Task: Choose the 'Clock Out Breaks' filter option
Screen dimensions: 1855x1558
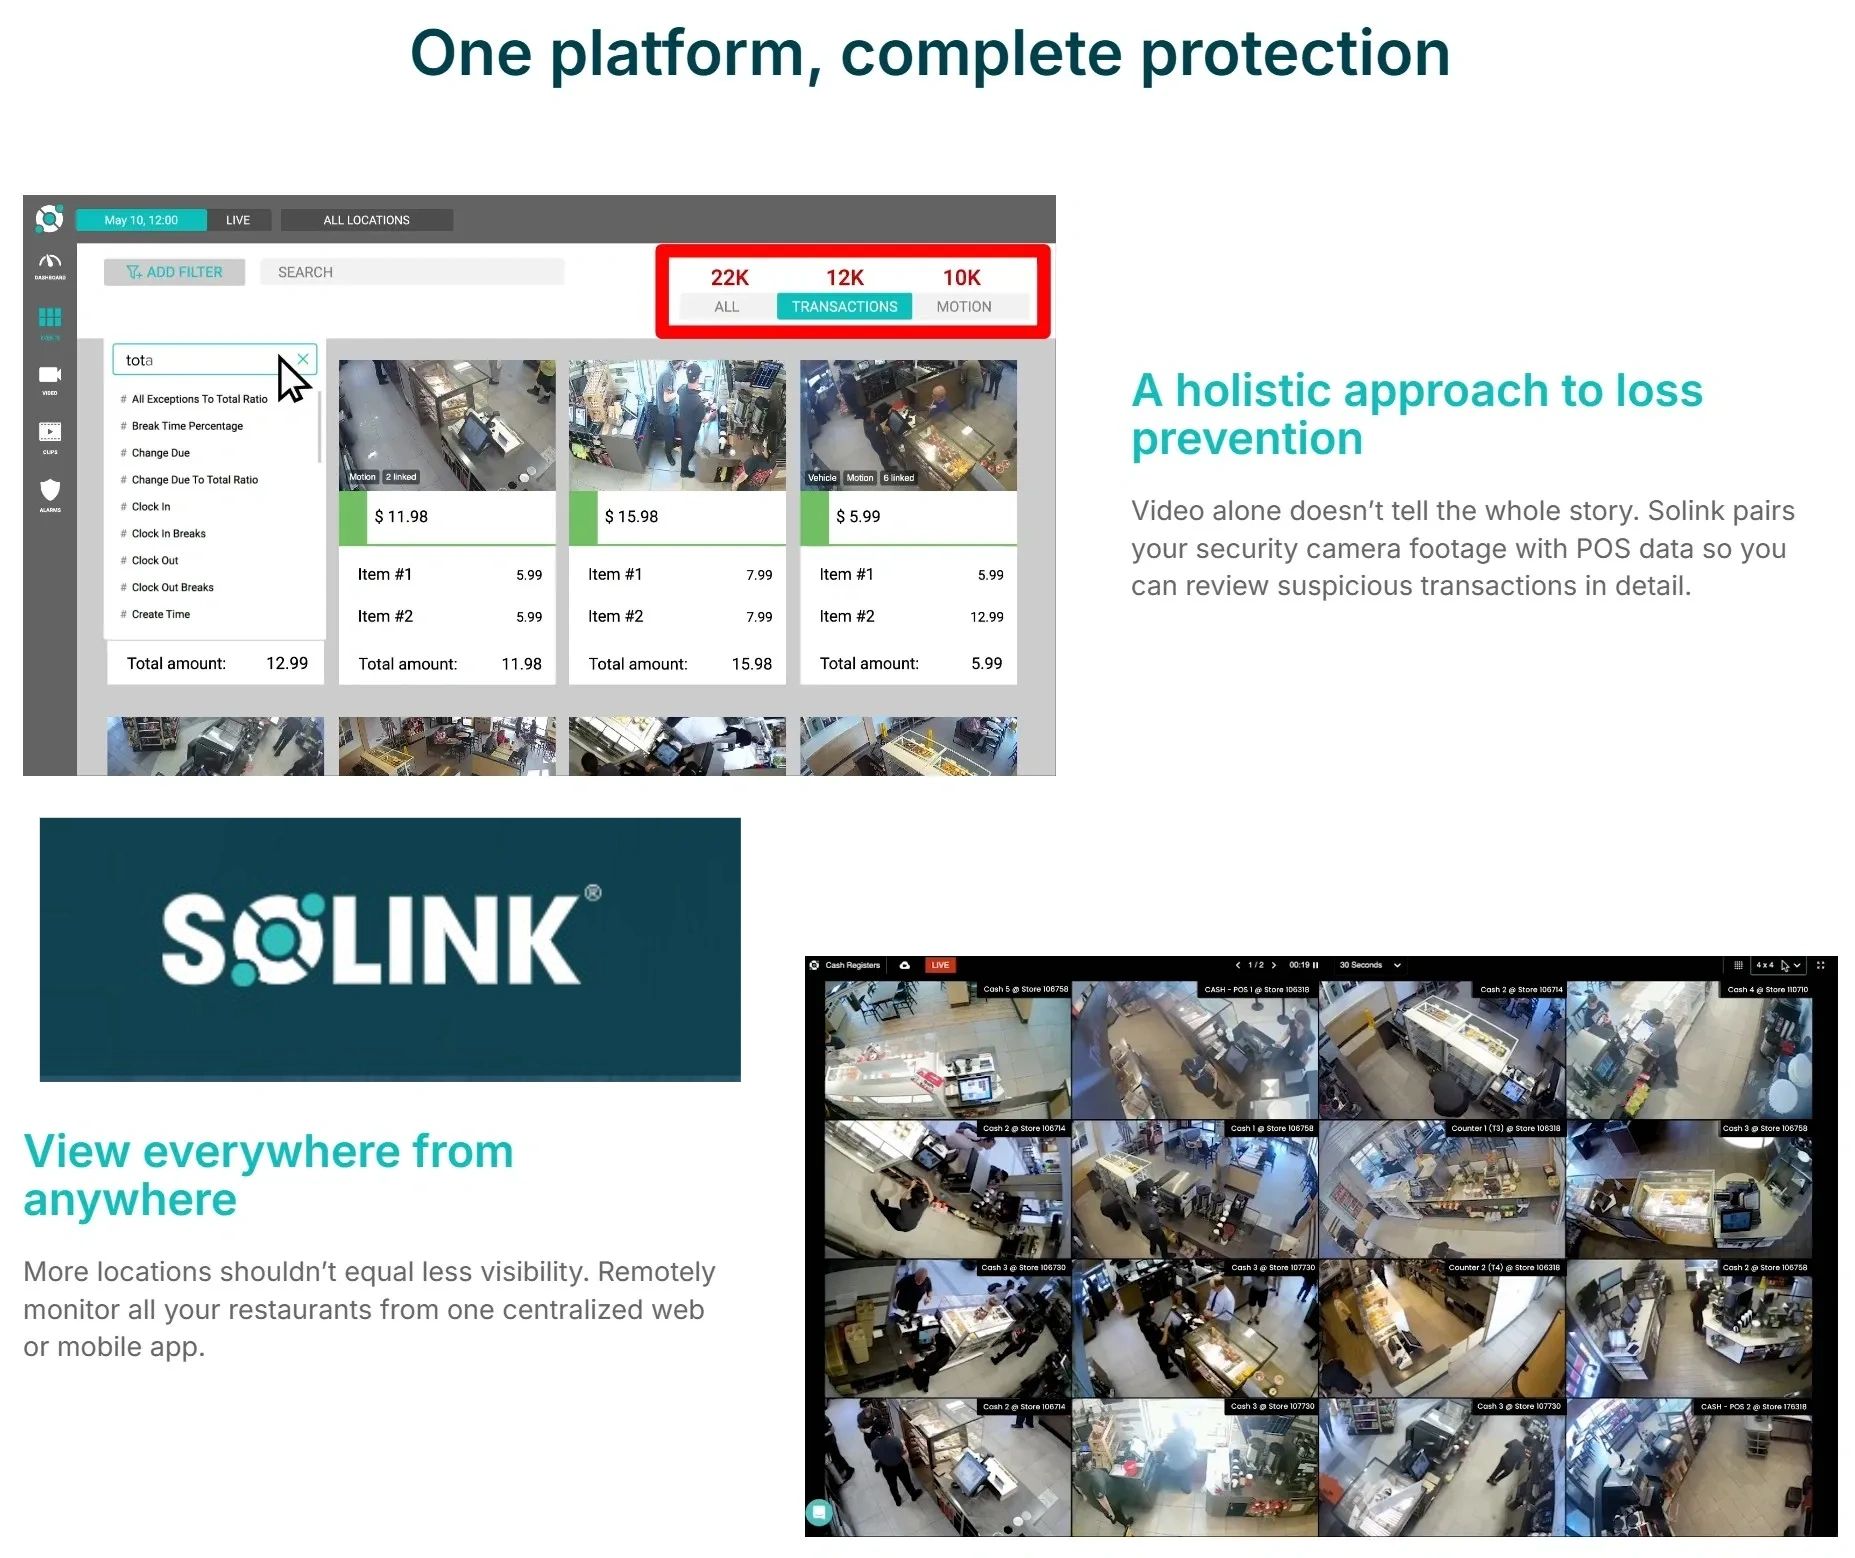Action: [x=172, y=588]
